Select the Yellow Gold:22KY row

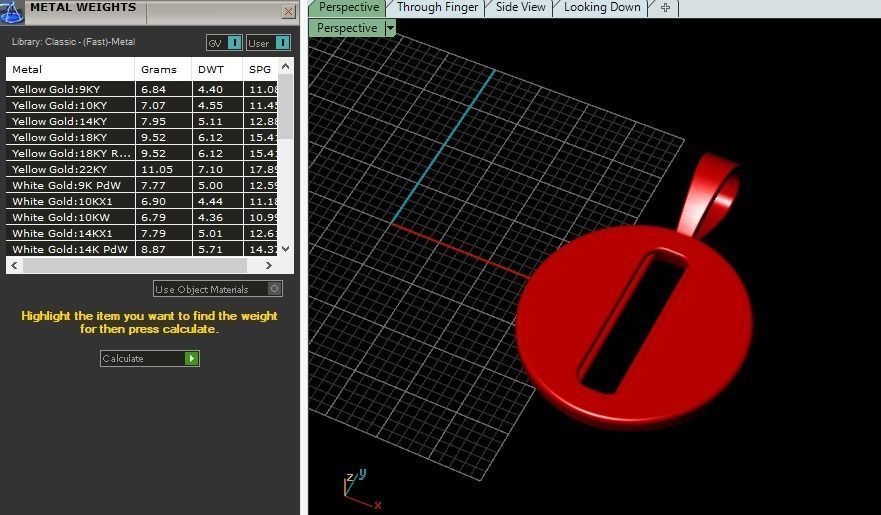point(142,169)
